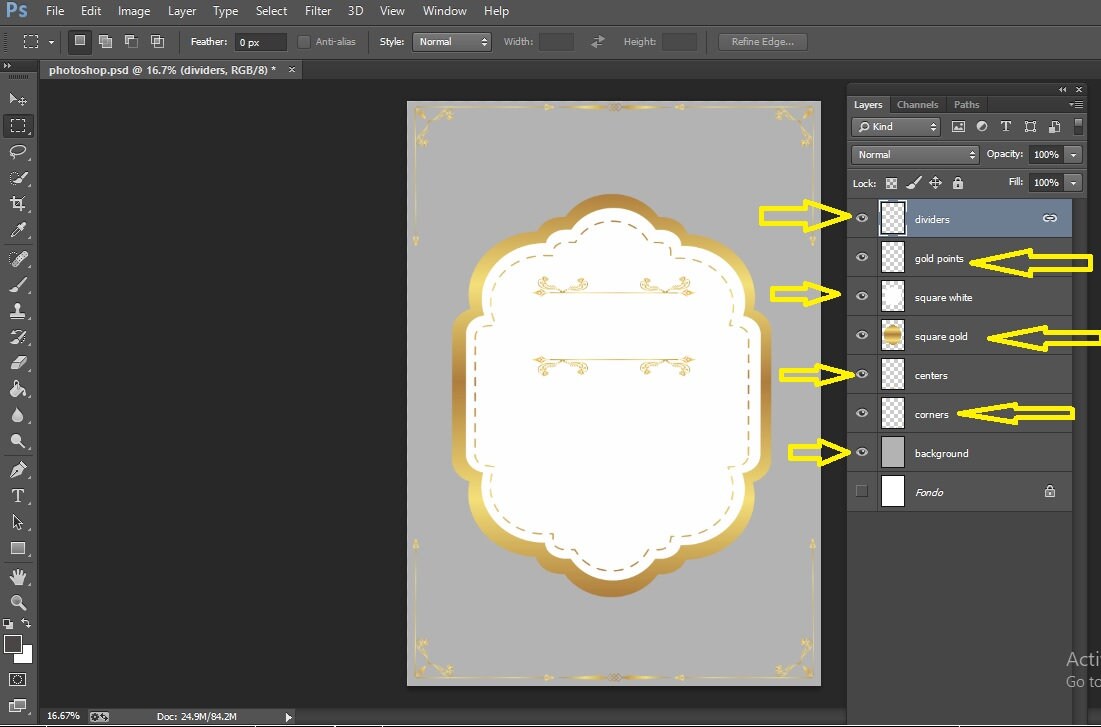Open the Style dropdown in the options bar
Screen dimensions: 1101x727
coord(450,41)
